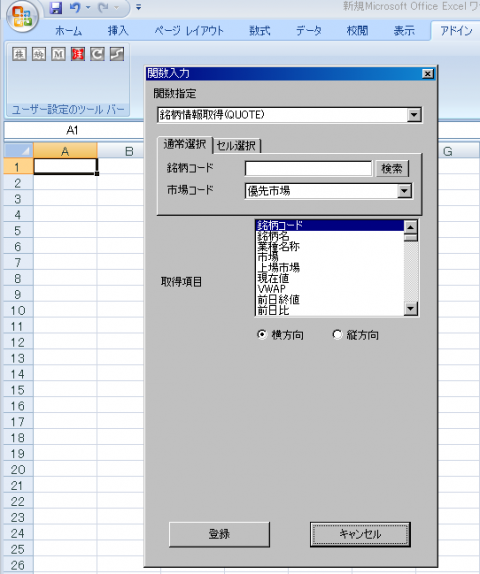Image resolution: width=480 pixels, height=574 pixels.
Task: Click the 登録 register button
Action: click(x=219, y=534)
